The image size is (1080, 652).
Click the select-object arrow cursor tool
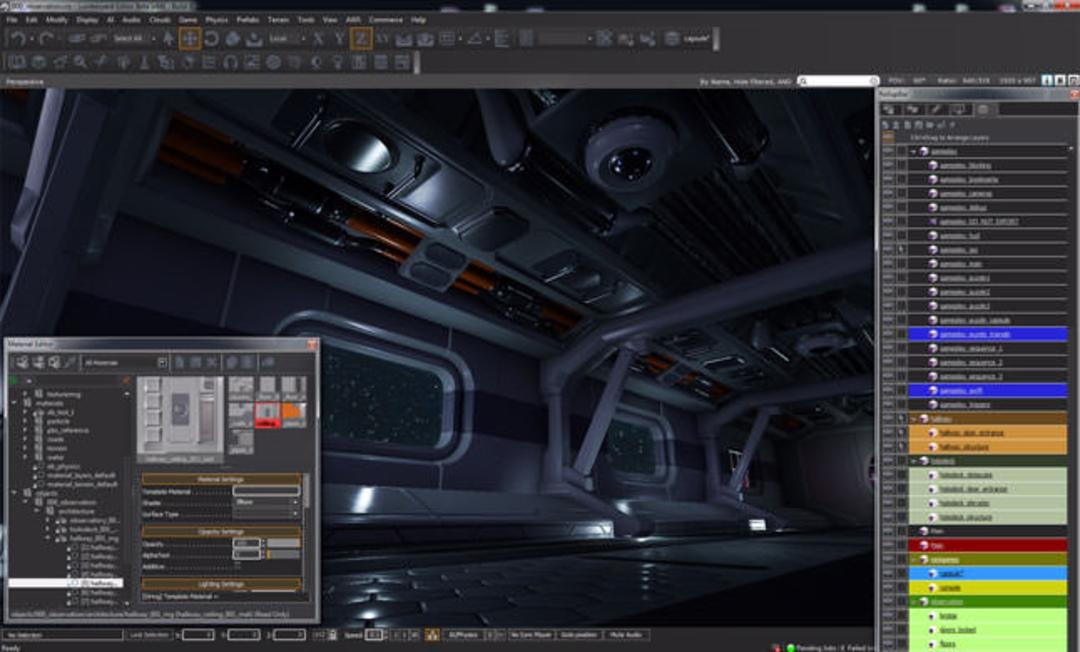168,39
